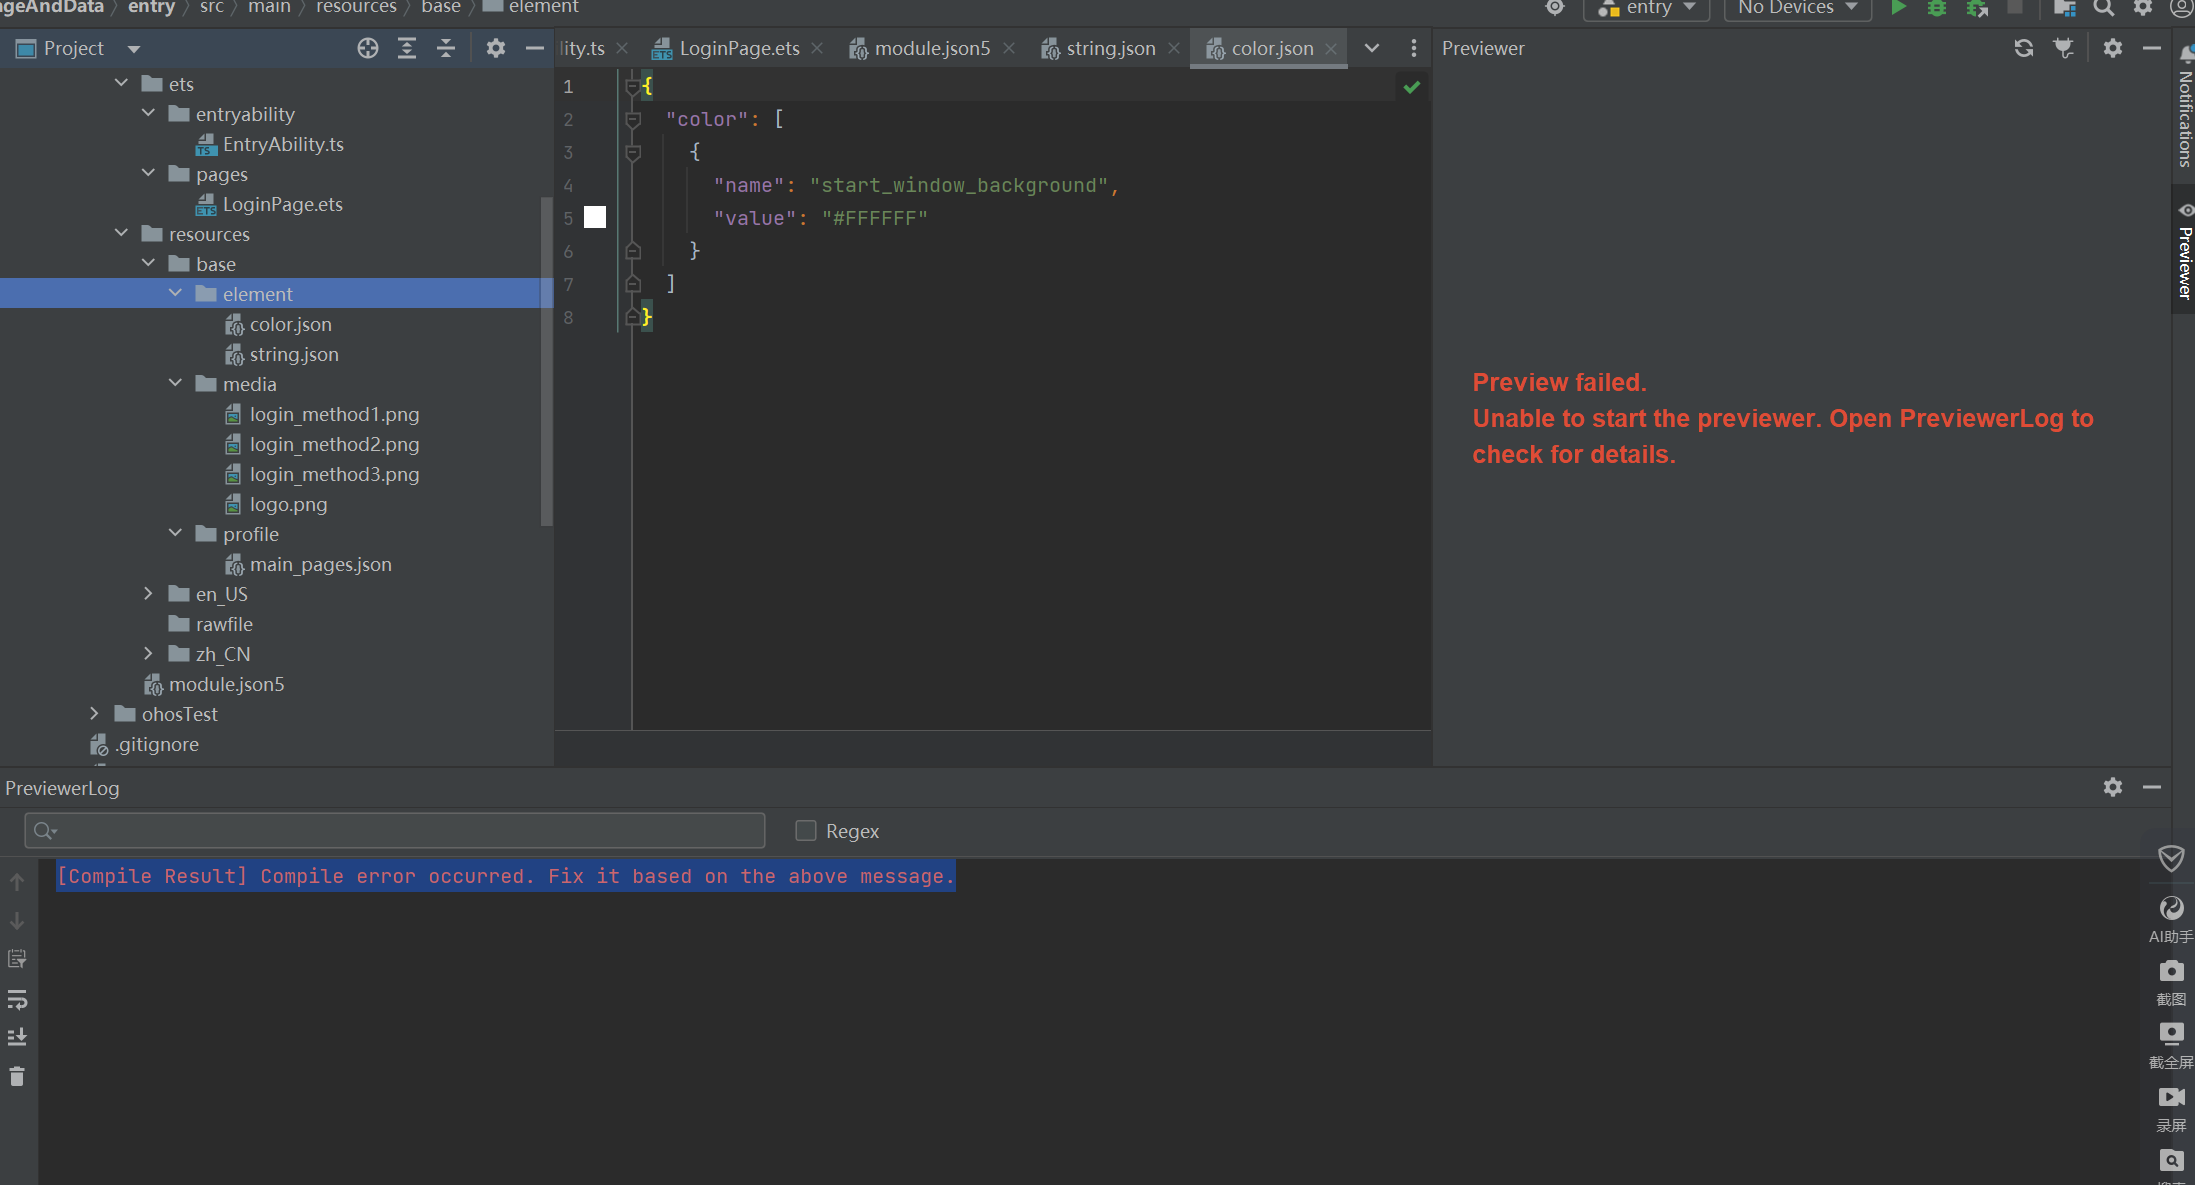
Task: Collapse the resources folder
Action: 121,233
